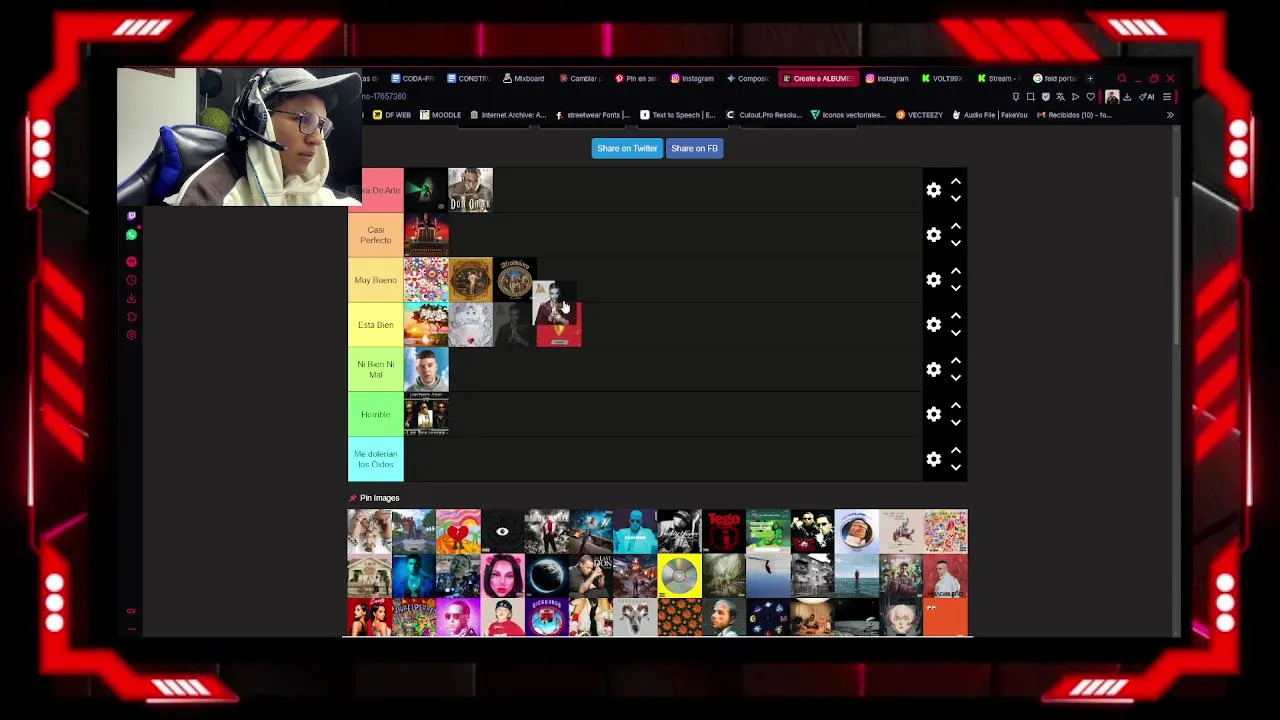Open the Text to Speech bookmark

point(678,115)
